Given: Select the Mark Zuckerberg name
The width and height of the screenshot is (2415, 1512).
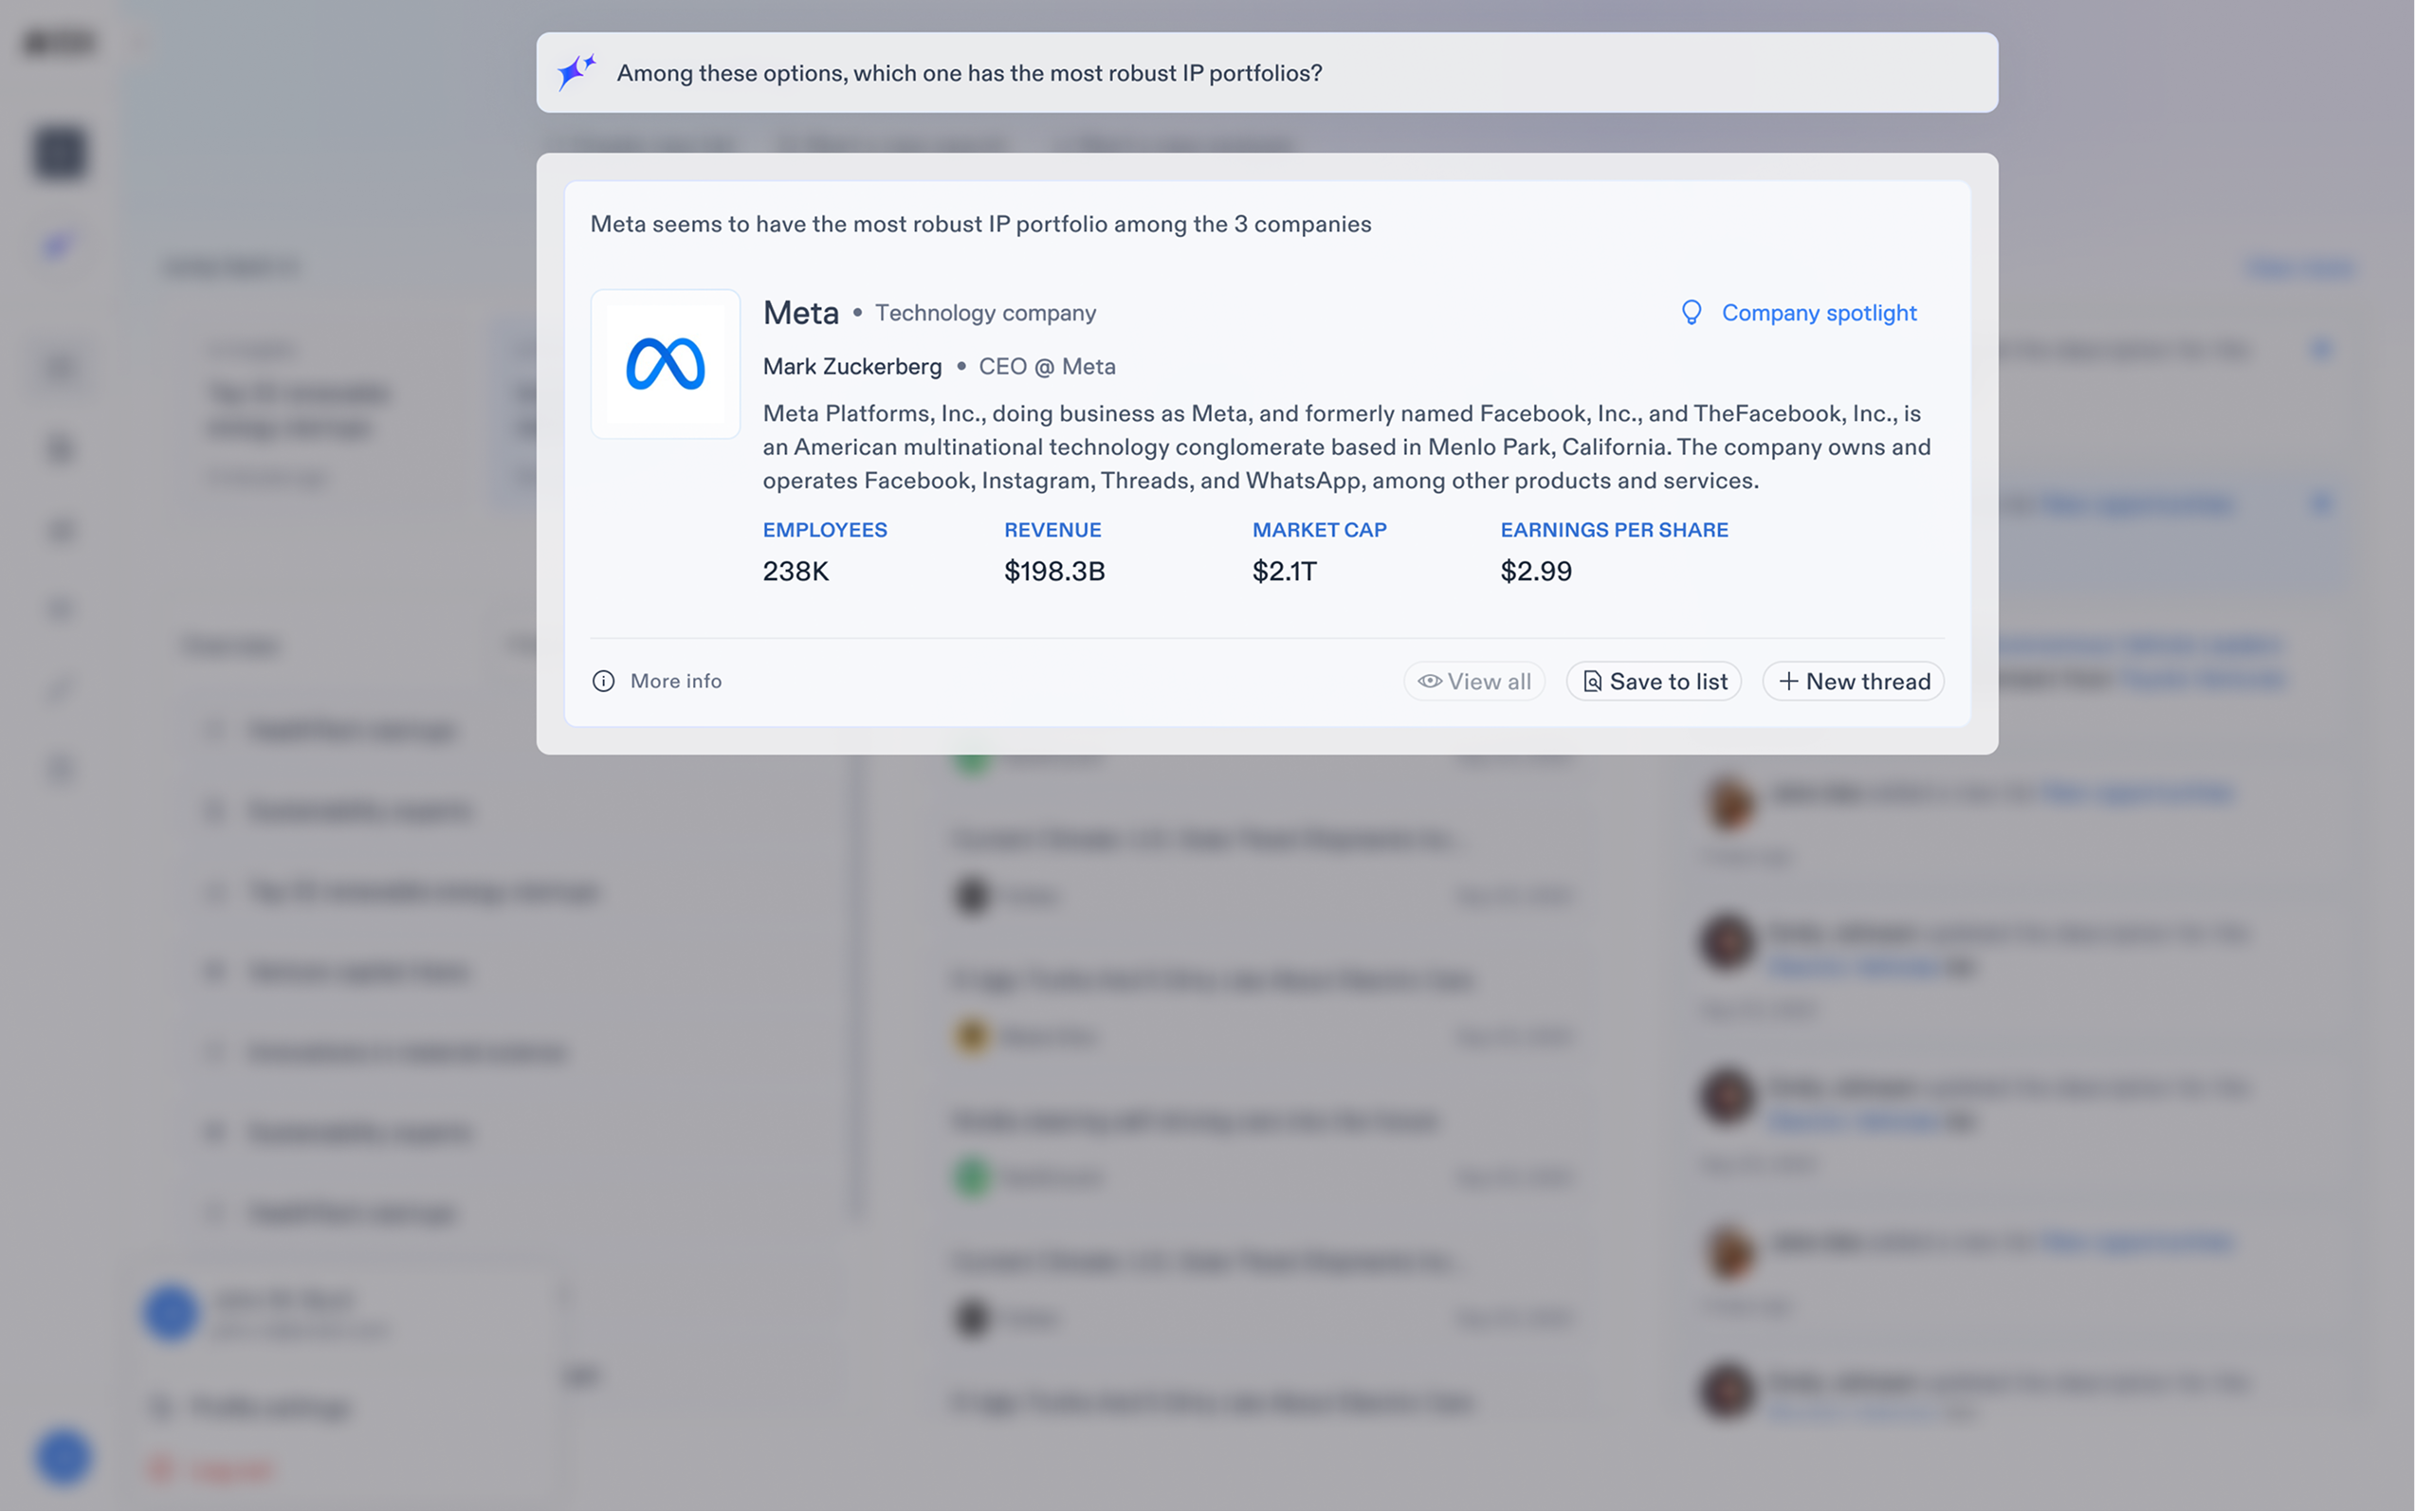Looking at the screenshot, I should click(x=852, y=367).
